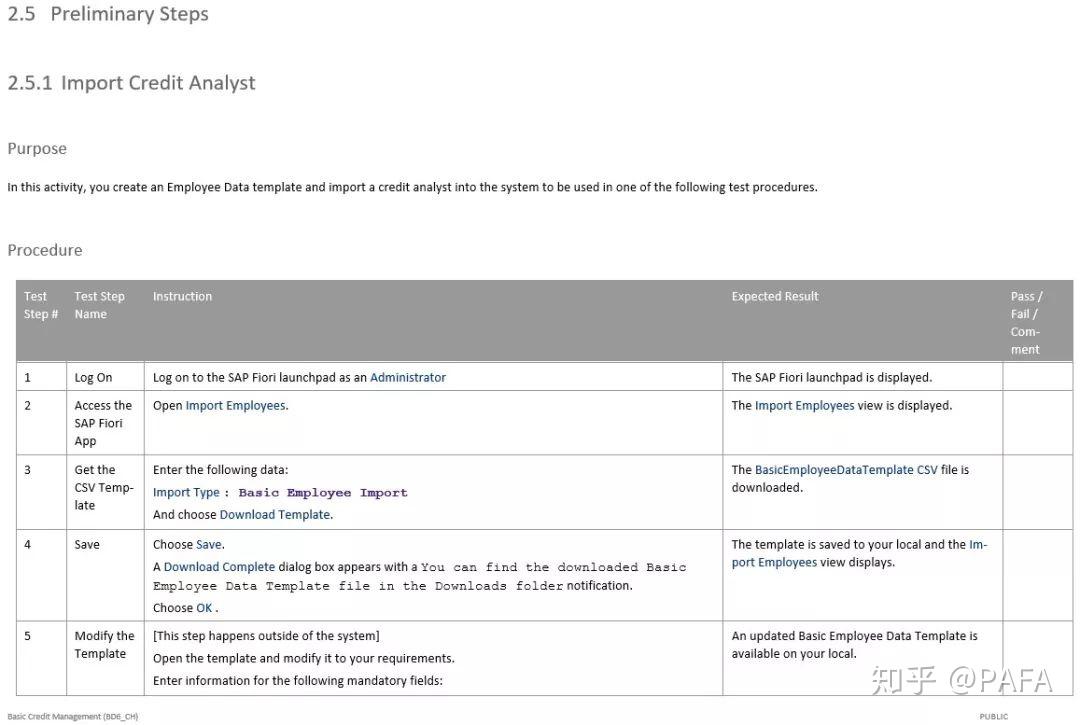Select the Import Type hyperlink
Image resolution: width=1080 pixels, height=725 pixels.
[186, 492]
